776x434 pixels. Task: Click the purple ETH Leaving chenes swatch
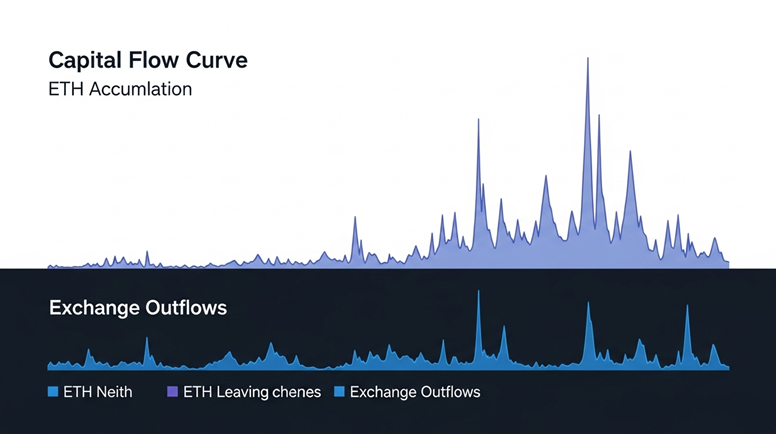pos(172,392)
